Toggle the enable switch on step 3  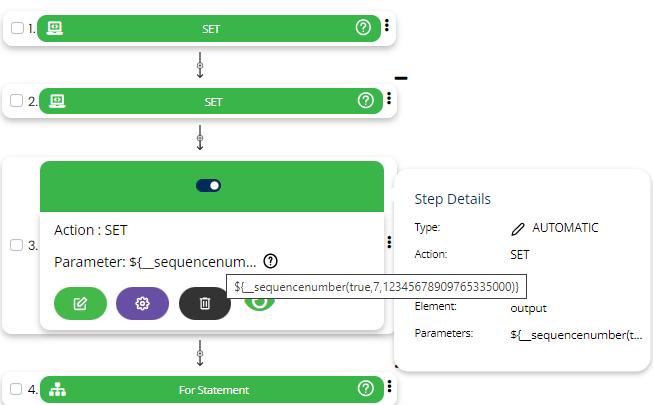(210, 185)
